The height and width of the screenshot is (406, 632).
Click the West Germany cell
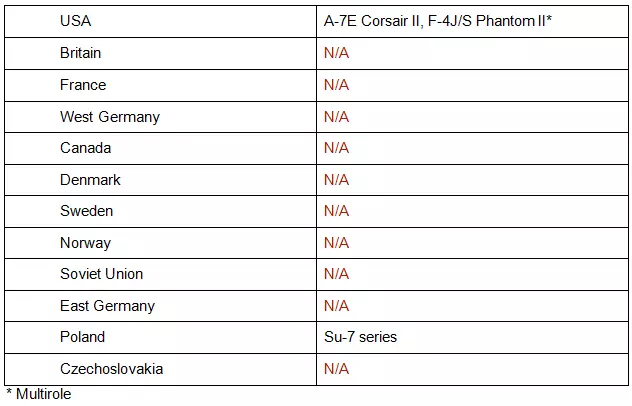coord(109,117)
